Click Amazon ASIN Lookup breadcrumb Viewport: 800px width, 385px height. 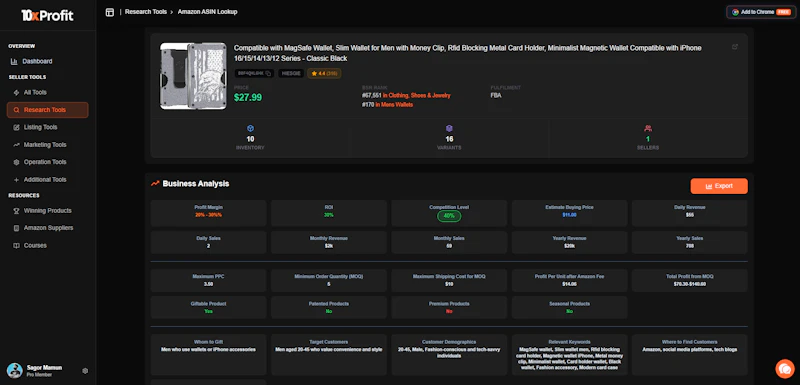207,12
